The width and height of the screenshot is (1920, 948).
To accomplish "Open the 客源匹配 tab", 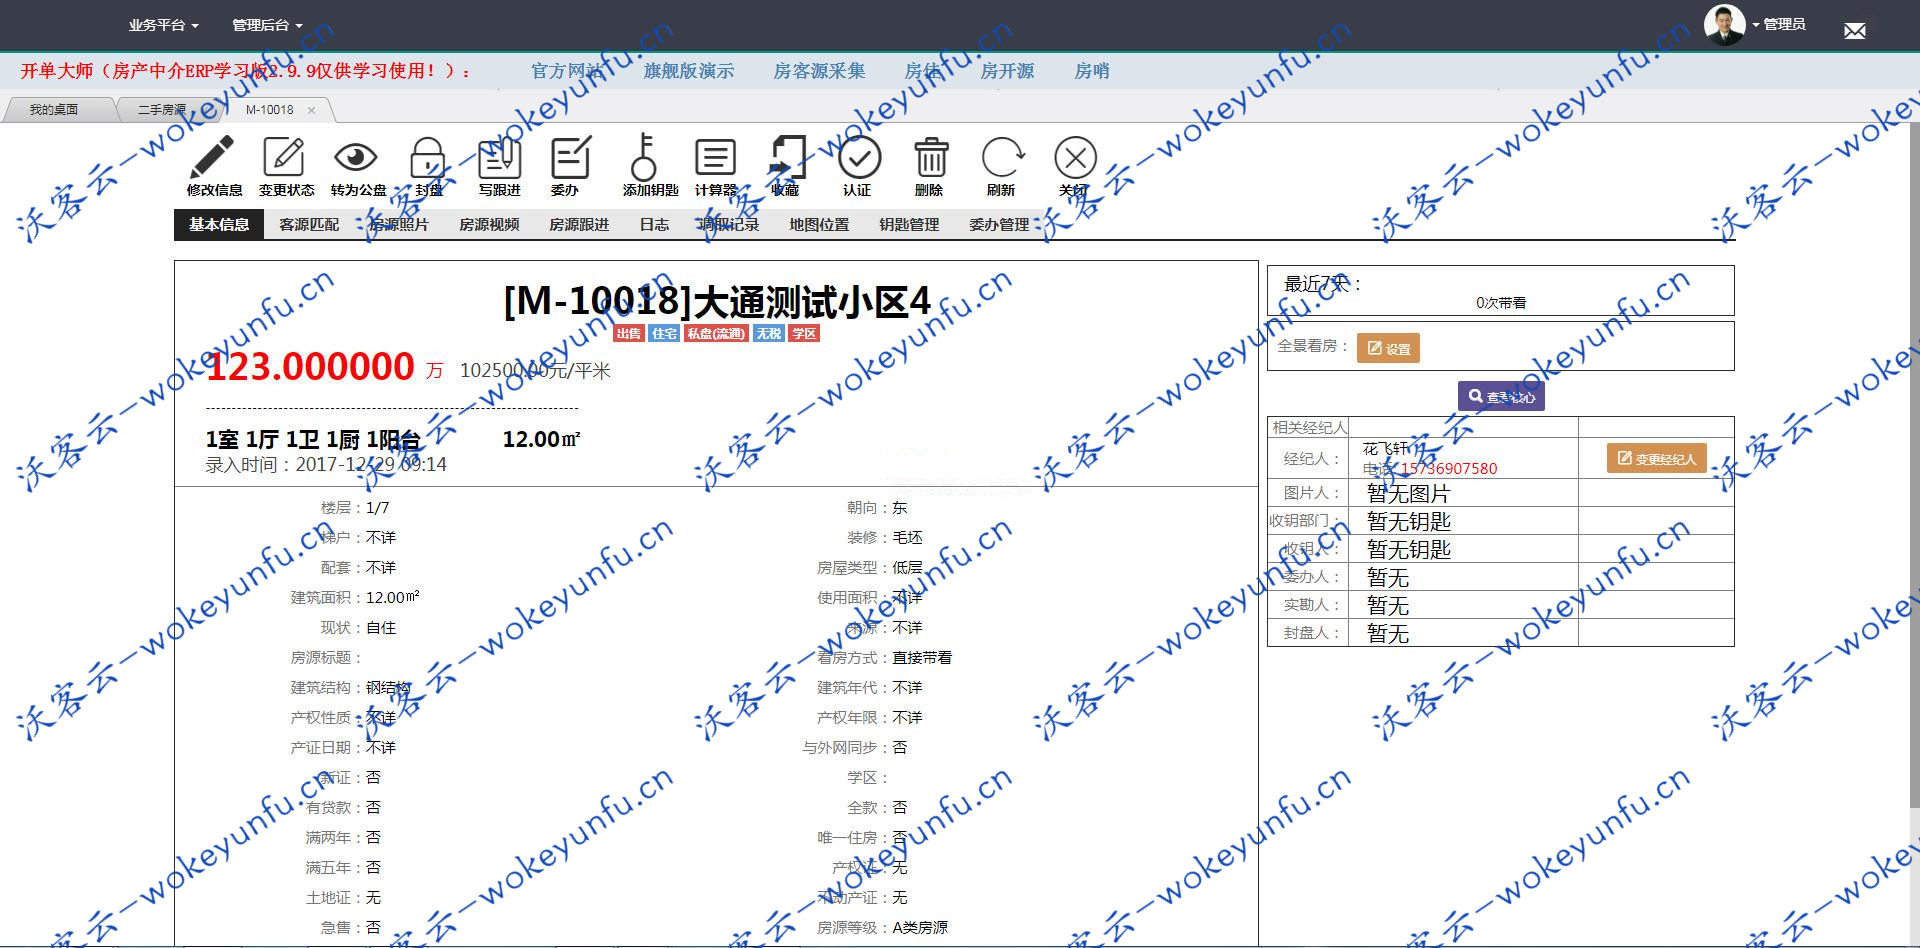I will [309, 224].
